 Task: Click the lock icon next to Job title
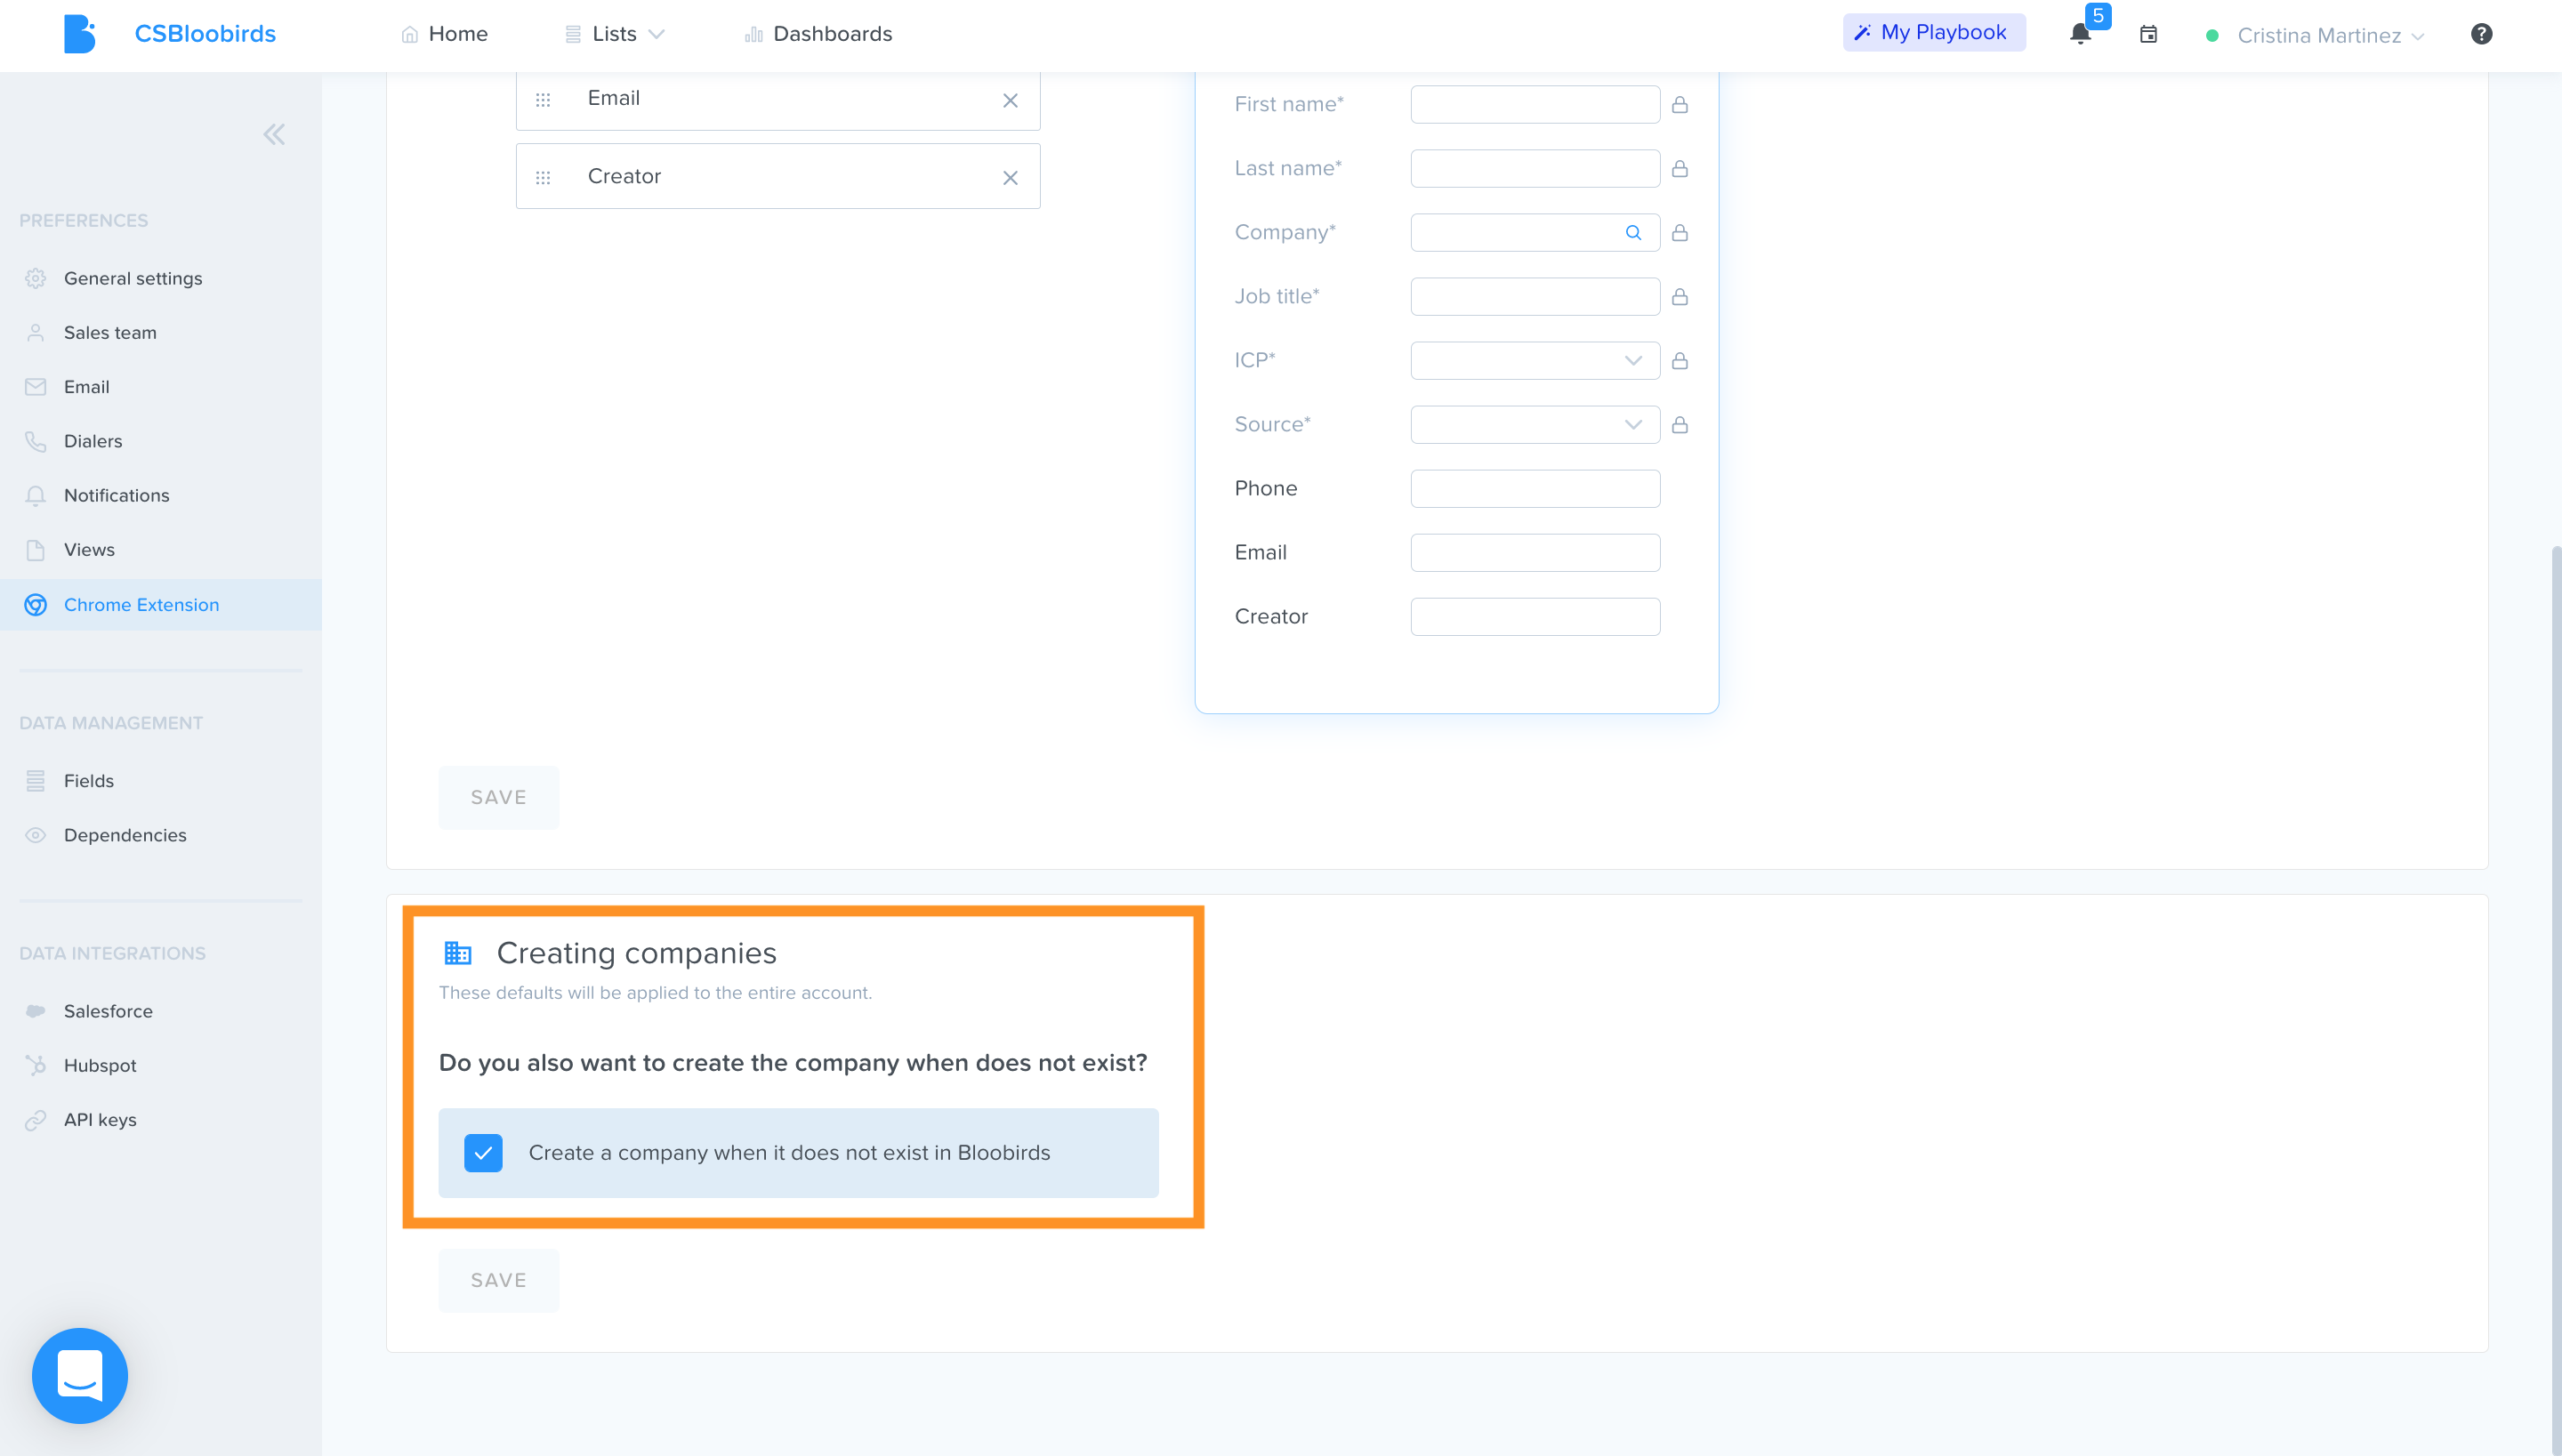[1680, 297]
